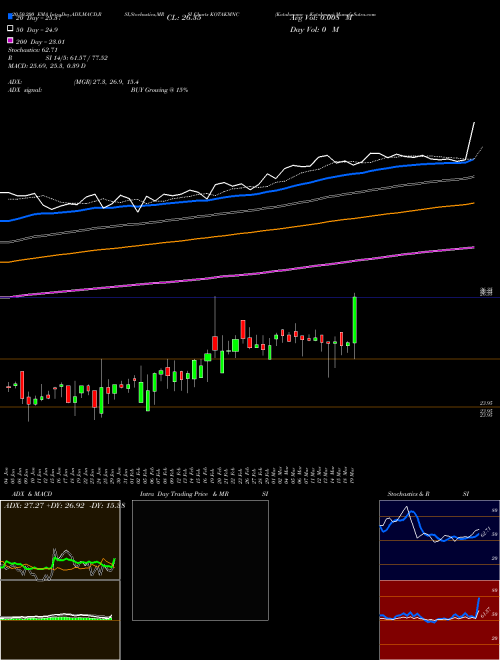Click the white price line spike at far right

click(x=471, y=139)
